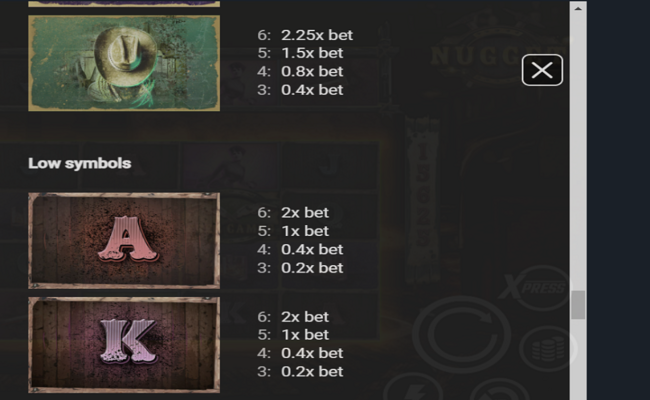
Task: Click the lightning bolt turbo icon
Action: point(414,390)
